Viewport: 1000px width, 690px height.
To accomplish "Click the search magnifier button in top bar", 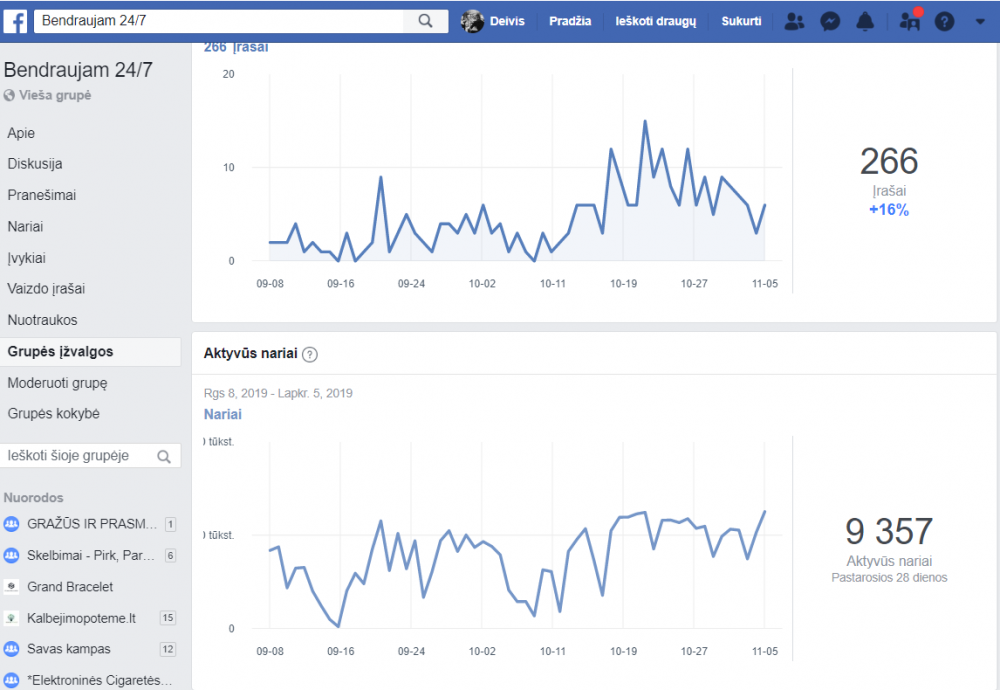I will click(x=425, y=21).
